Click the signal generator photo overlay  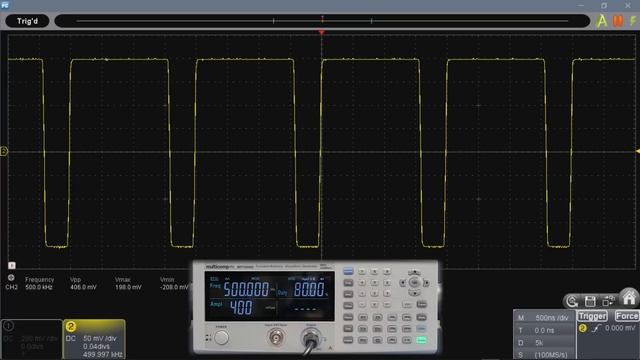point(316,307)
